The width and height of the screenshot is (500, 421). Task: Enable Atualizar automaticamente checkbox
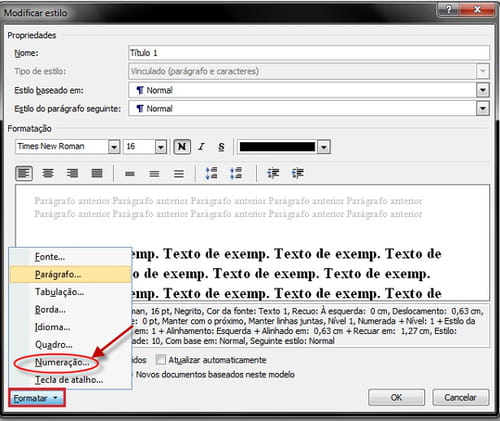click(x=161, y=360)
